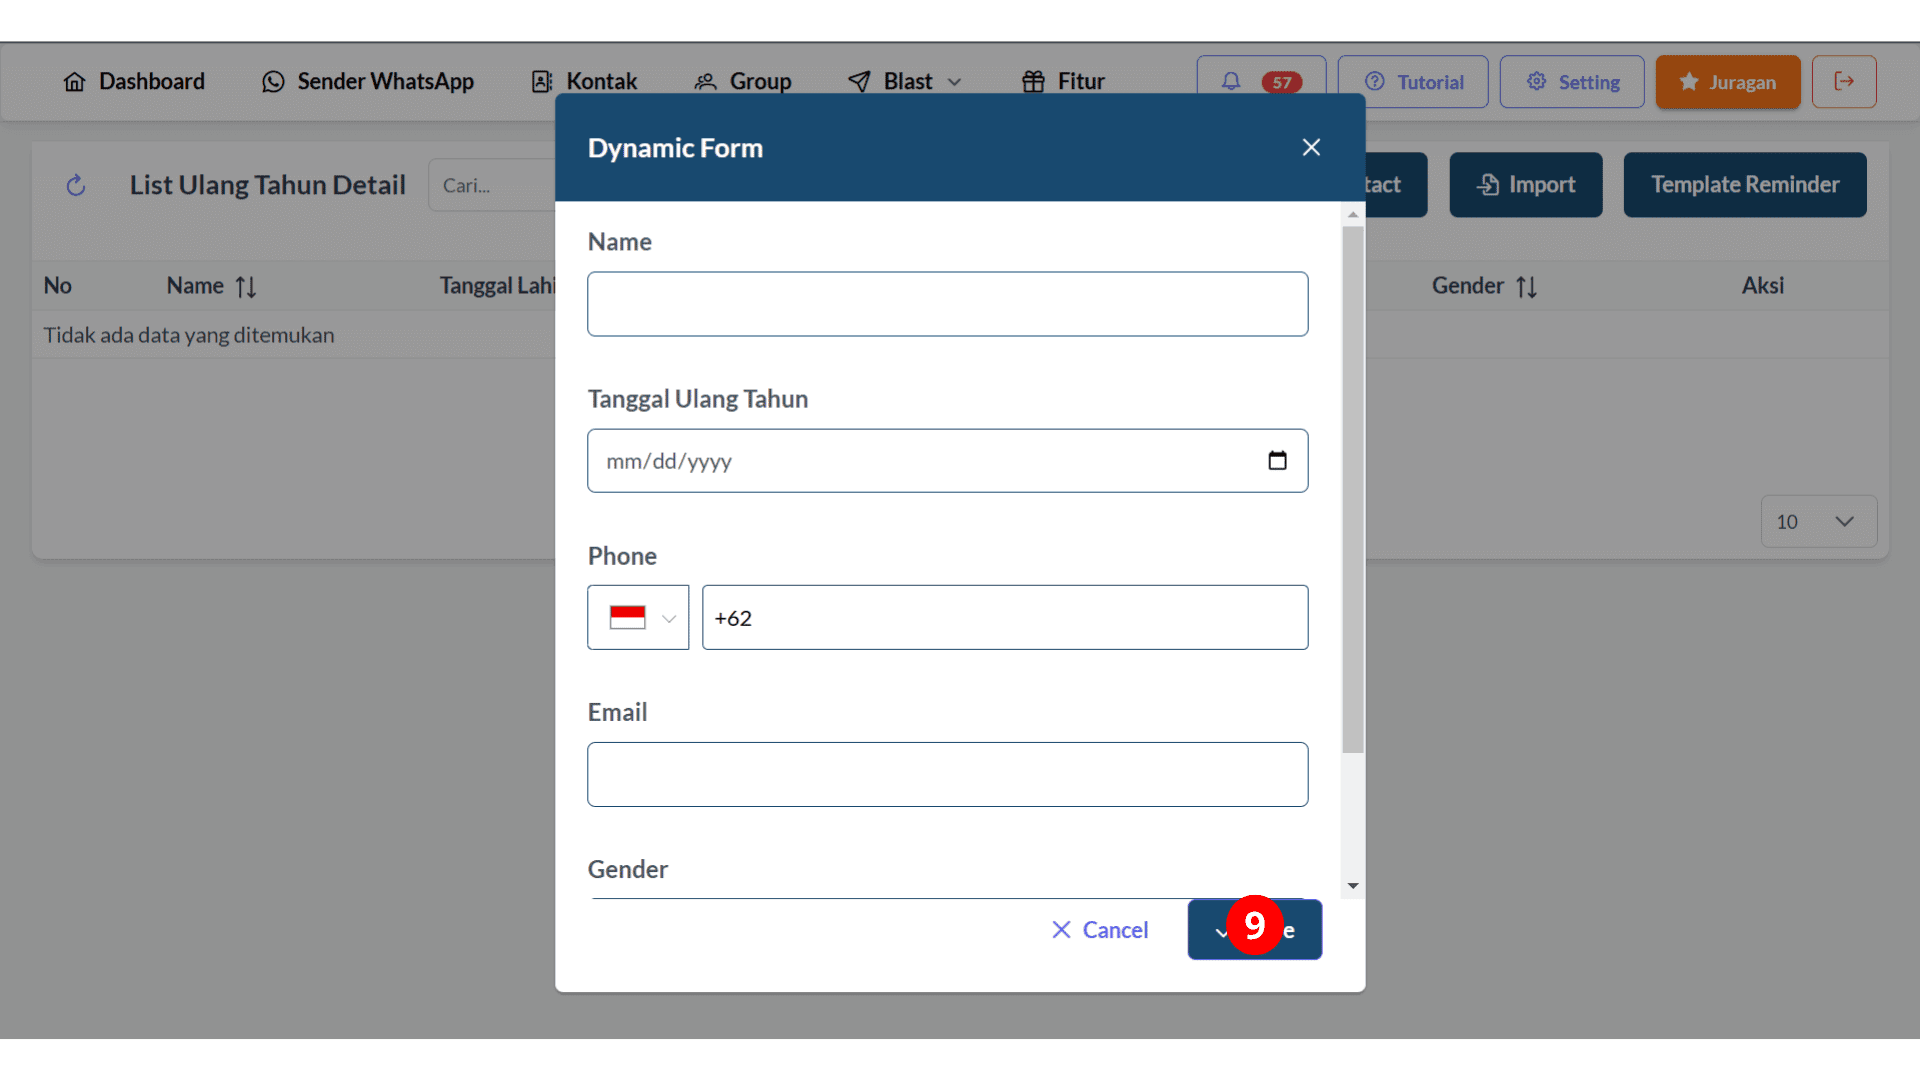
Task: Open notifications bell with 57 badge
Action: pyautogui.click(x=1261, y=82)
